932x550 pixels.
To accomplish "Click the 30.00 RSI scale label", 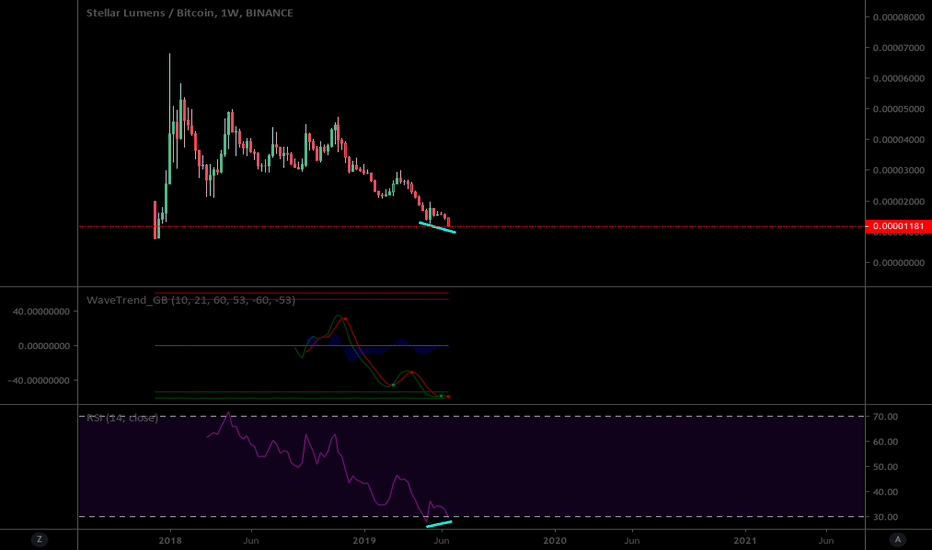I will click(885, 517).
